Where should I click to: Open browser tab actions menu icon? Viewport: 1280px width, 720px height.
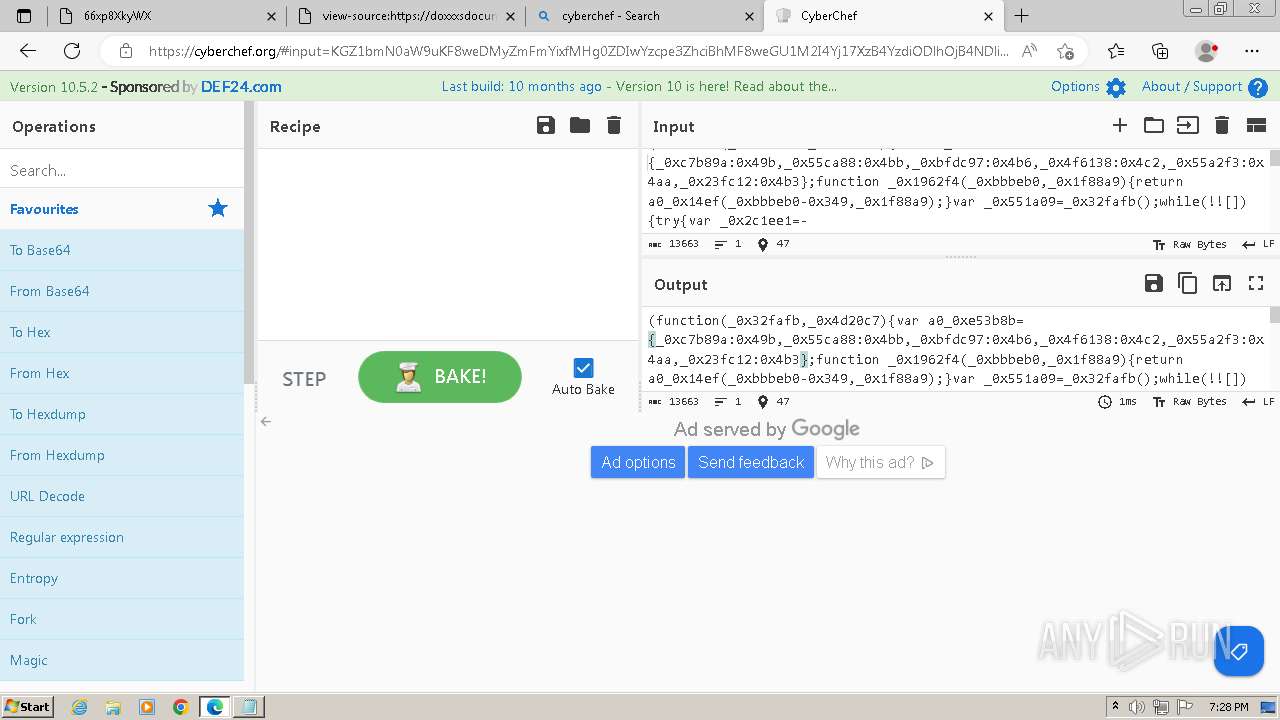pos(24,16)
